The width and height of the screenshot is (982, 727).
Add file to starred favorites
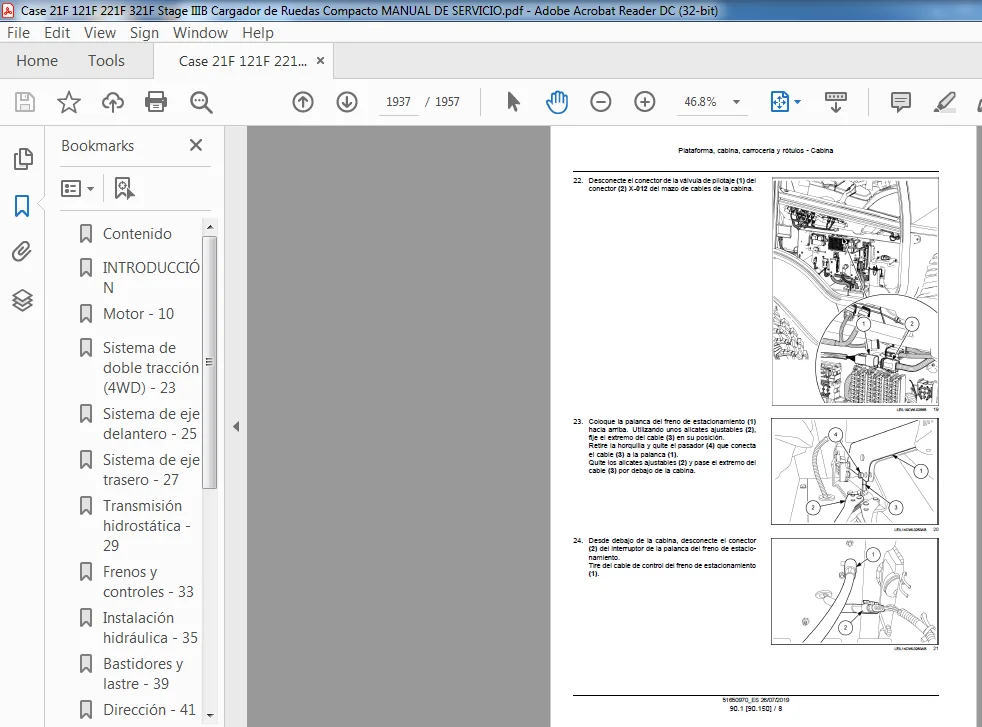click(69, 101)
